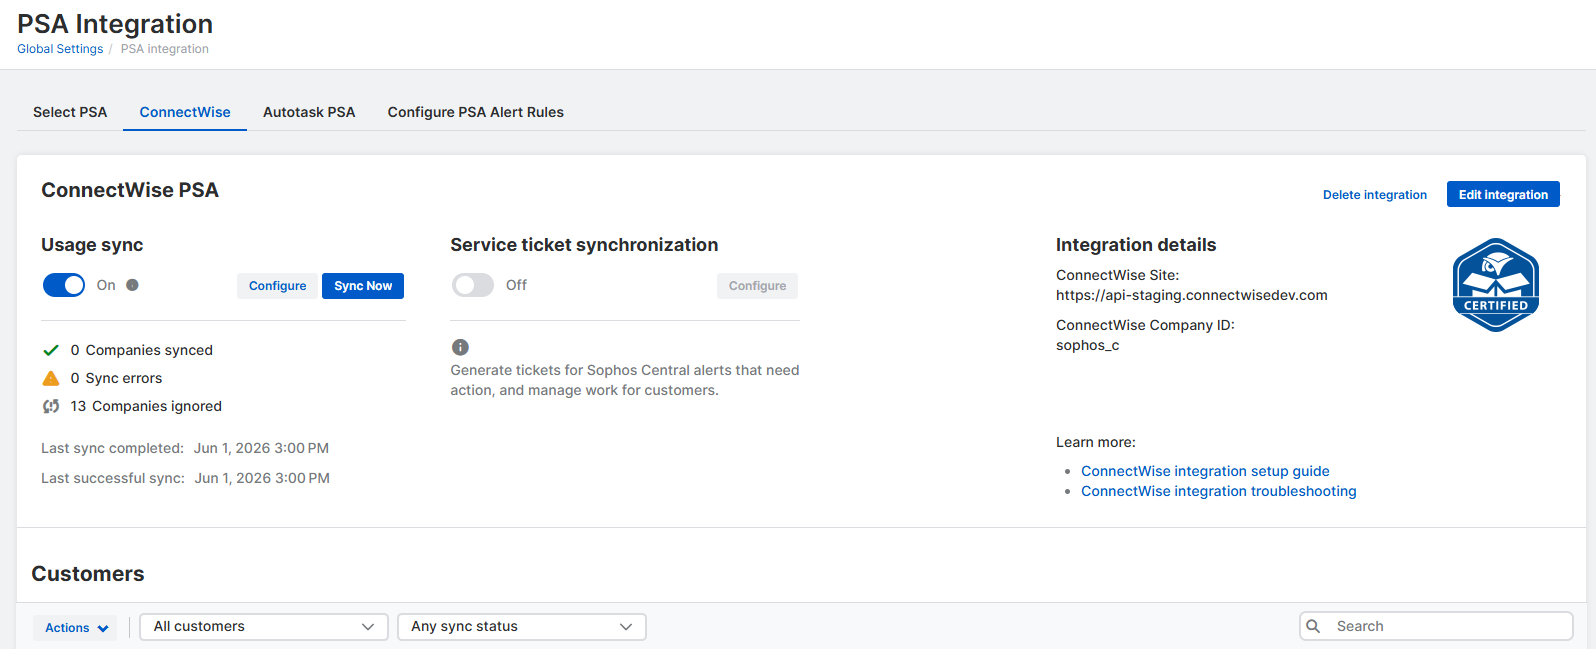Click the '13 Companies ignored' text
The height and width of the screenshot is (649, 1596).
[146, 406]
